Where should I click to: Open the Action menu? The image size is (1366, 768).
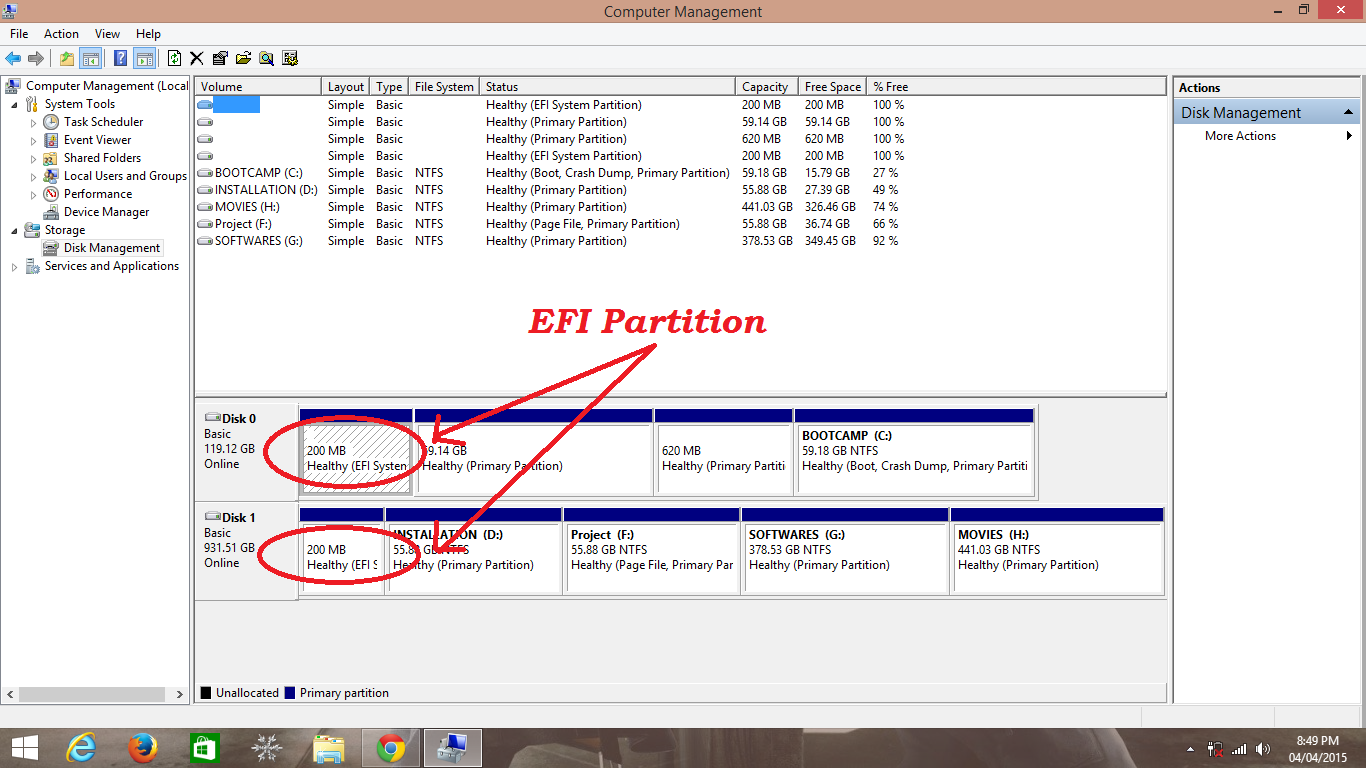click(x=61, y=34)
